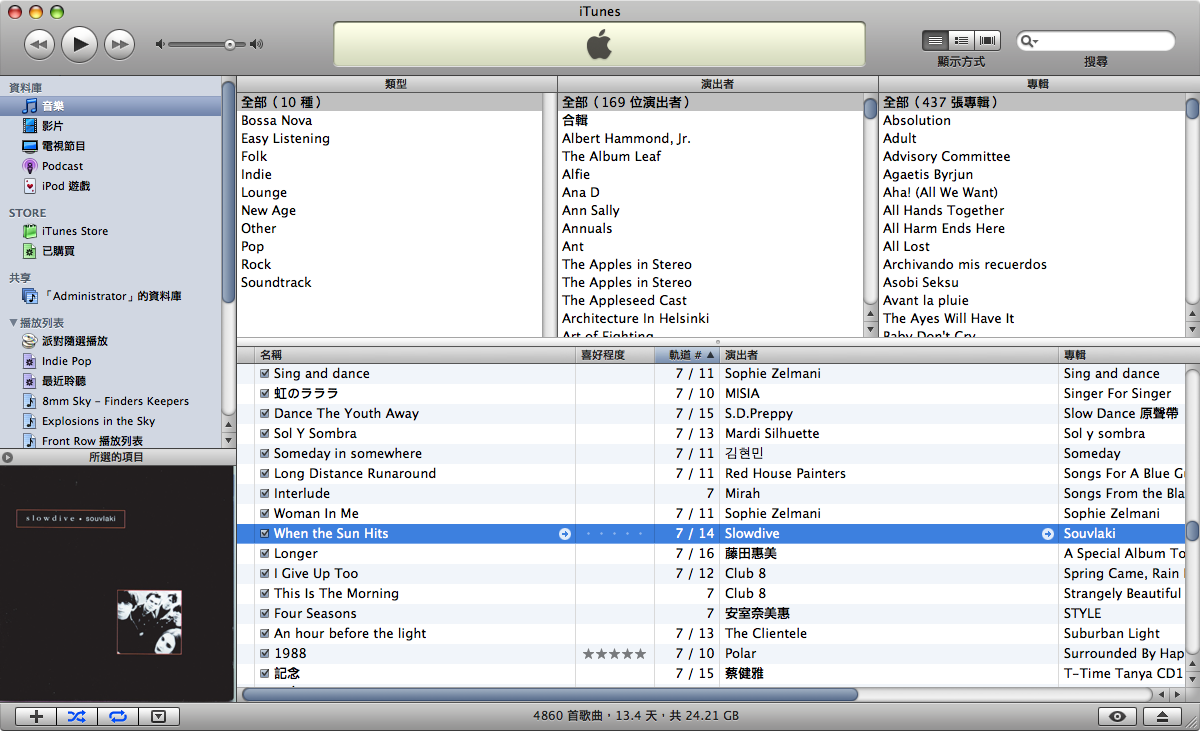Open the search magnifier options dropdown

tap(1029, 41)
